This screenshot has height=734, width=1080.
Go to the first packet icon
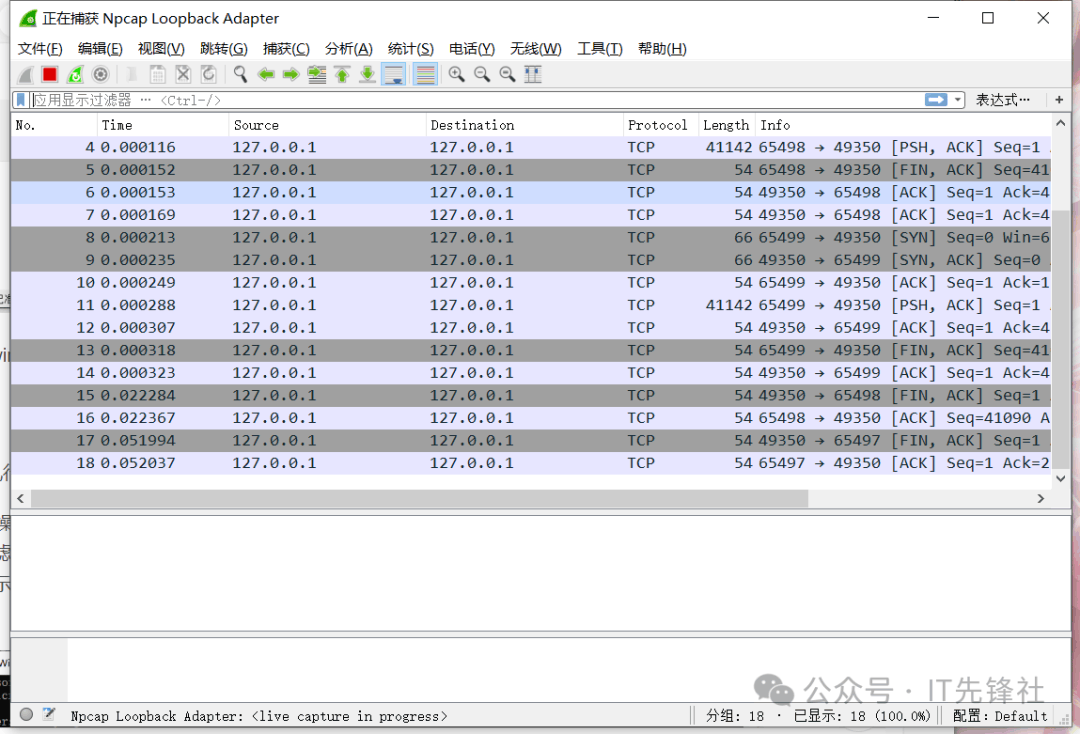click(342, 74)
